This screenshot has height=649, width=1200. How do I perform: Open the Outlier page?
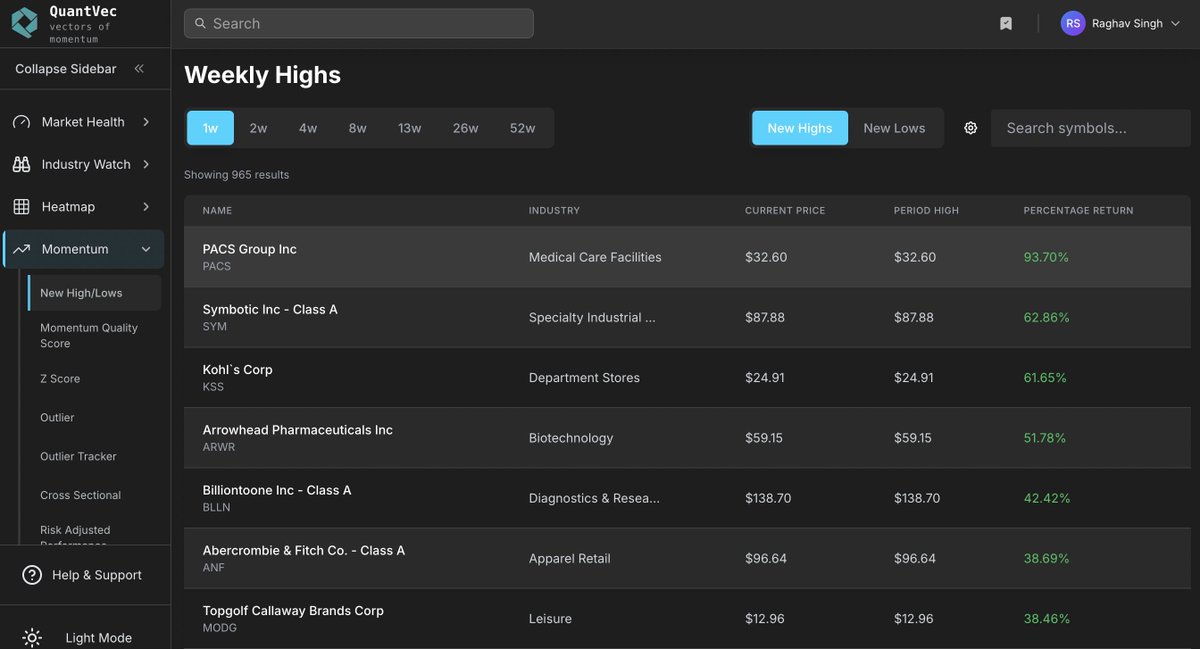57,418
